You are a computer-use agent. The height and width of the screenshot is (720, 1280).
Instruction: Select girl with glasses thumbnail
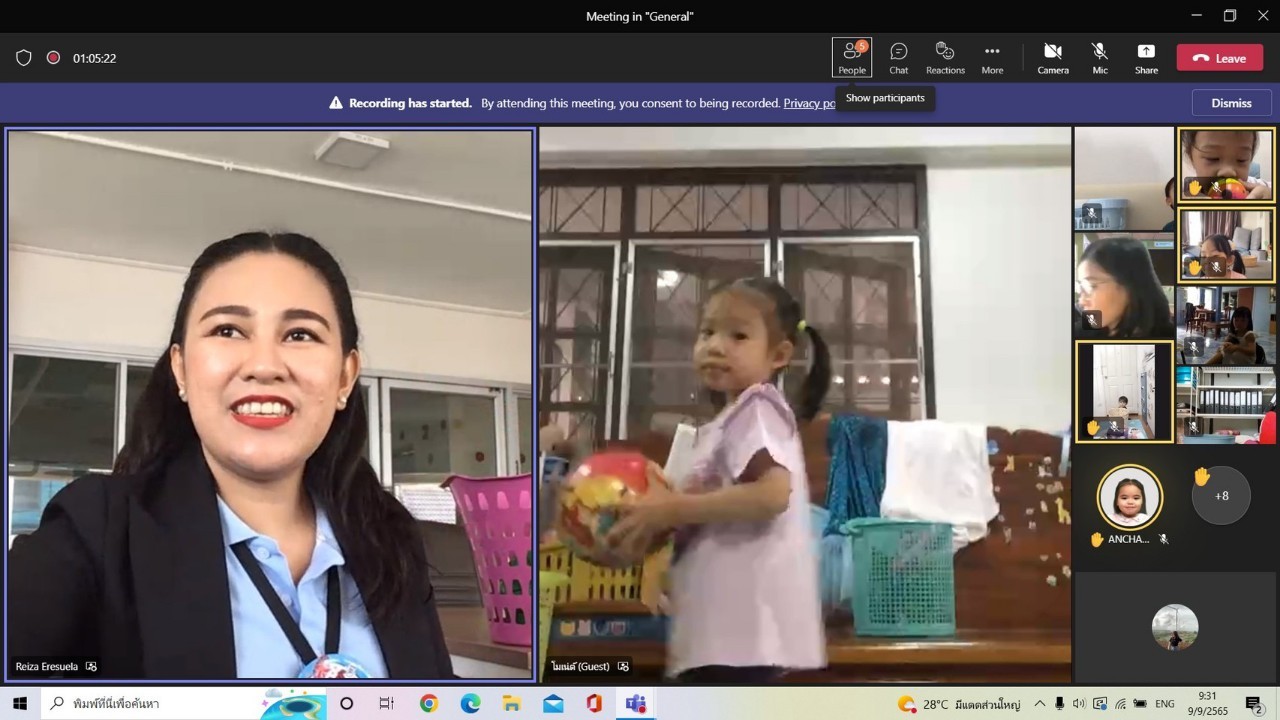1124,285
